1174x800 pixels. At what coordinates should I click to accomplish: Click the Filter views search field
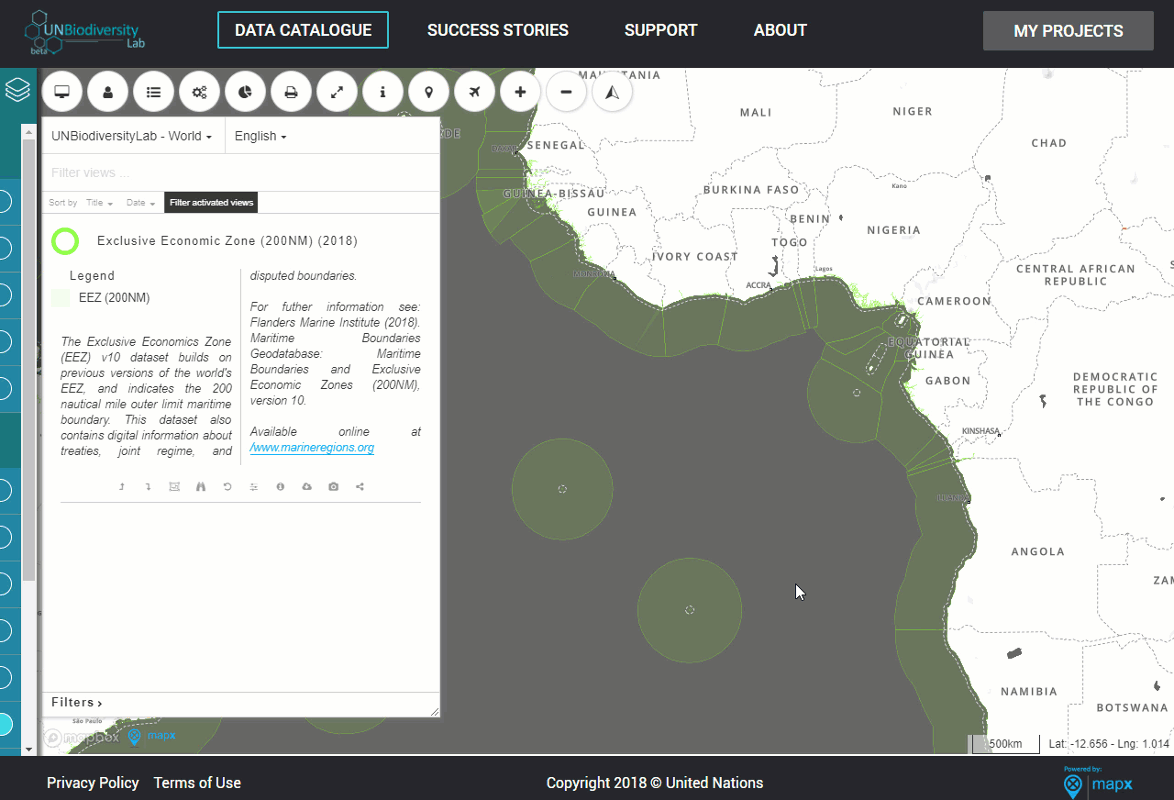pos(240,173)
